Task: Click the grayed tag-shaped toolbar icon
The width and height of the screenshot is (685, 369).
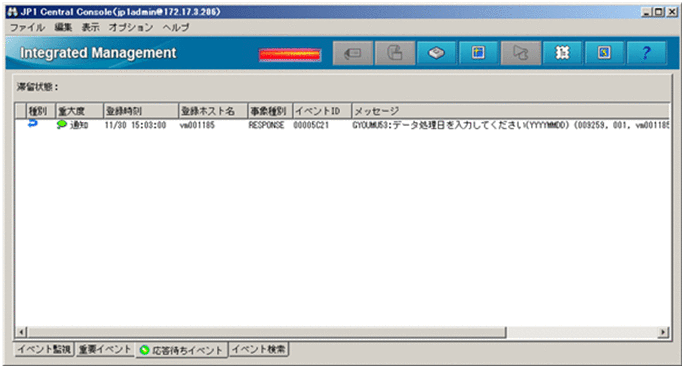Action: click(353, 53)
